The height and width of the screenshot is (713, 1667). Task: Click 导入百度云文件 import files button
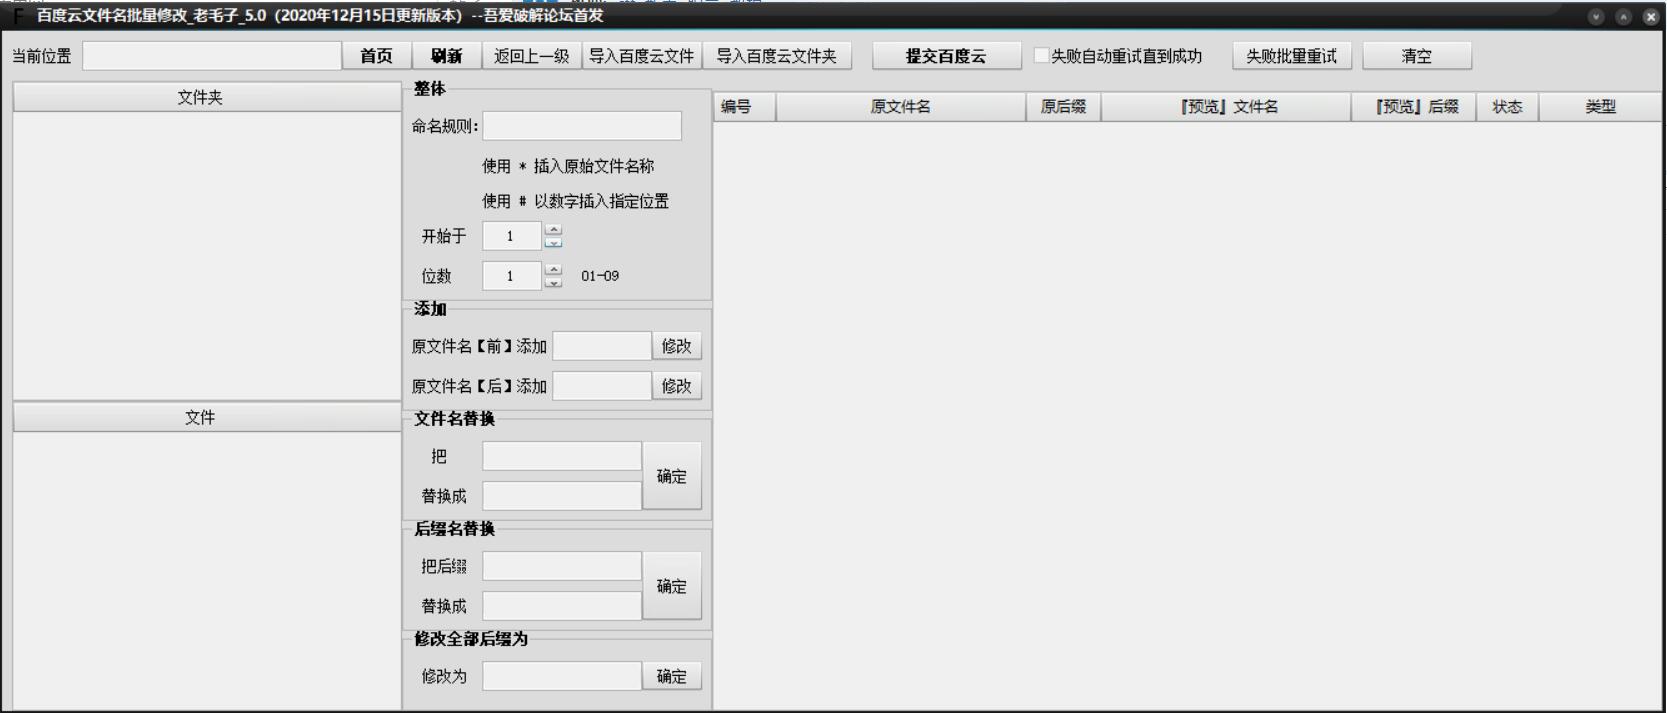pyautogui.click(x=641, y=56)
